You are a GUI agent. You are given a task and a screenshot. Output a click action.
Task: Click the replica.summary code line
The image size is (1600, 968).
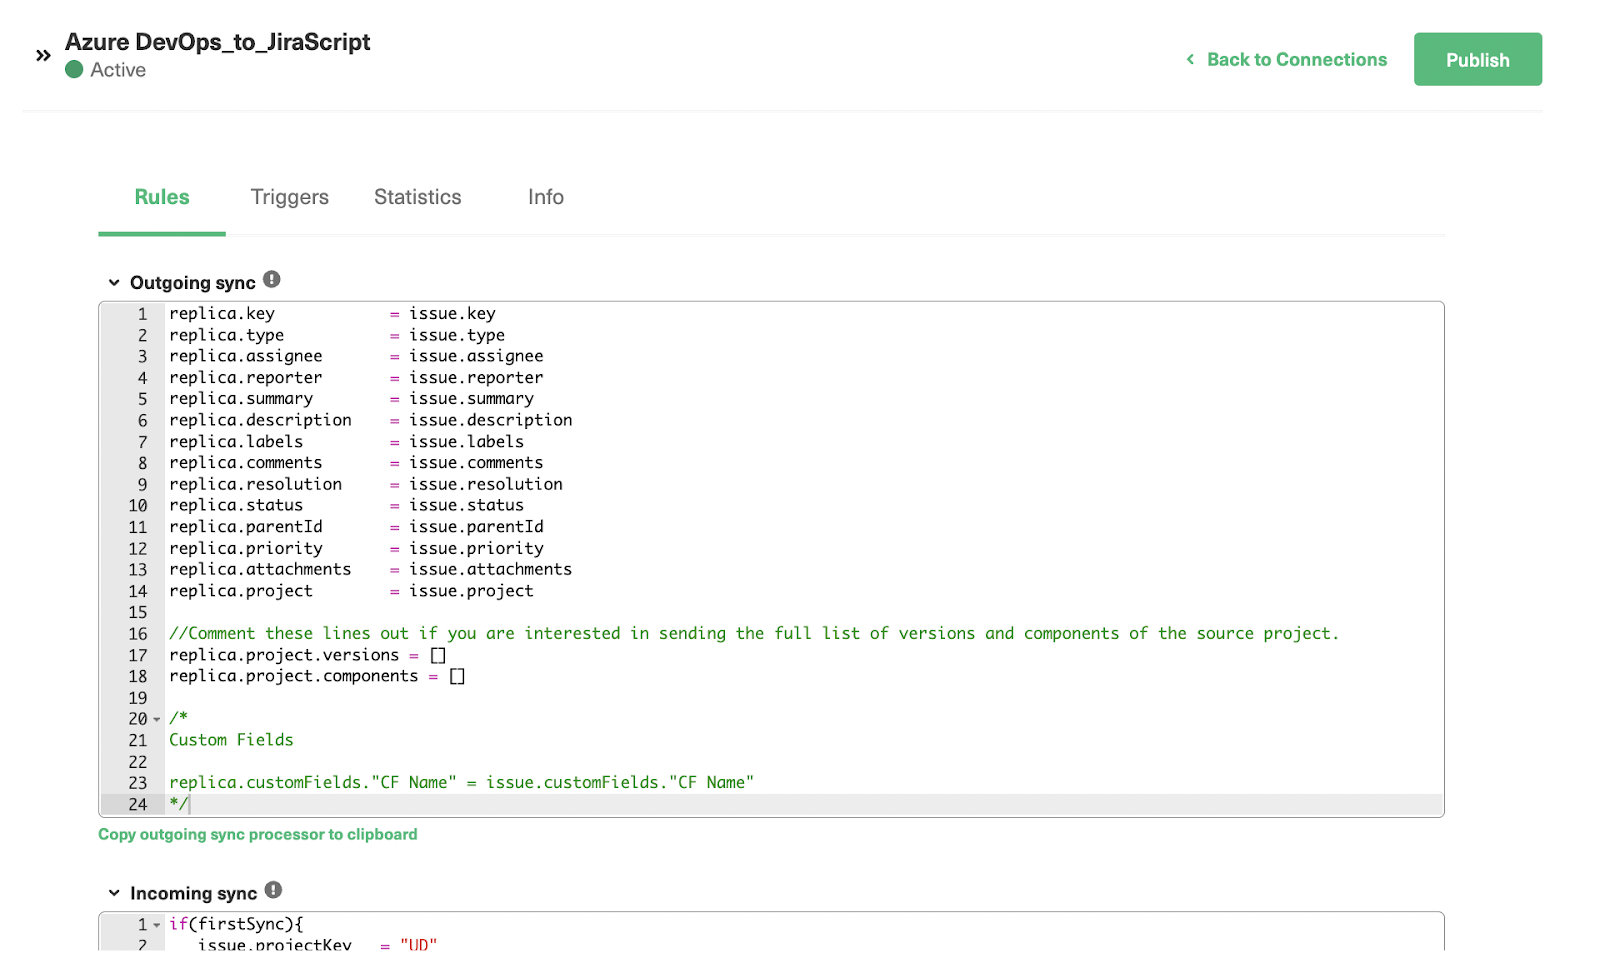[x=351, y=399]
